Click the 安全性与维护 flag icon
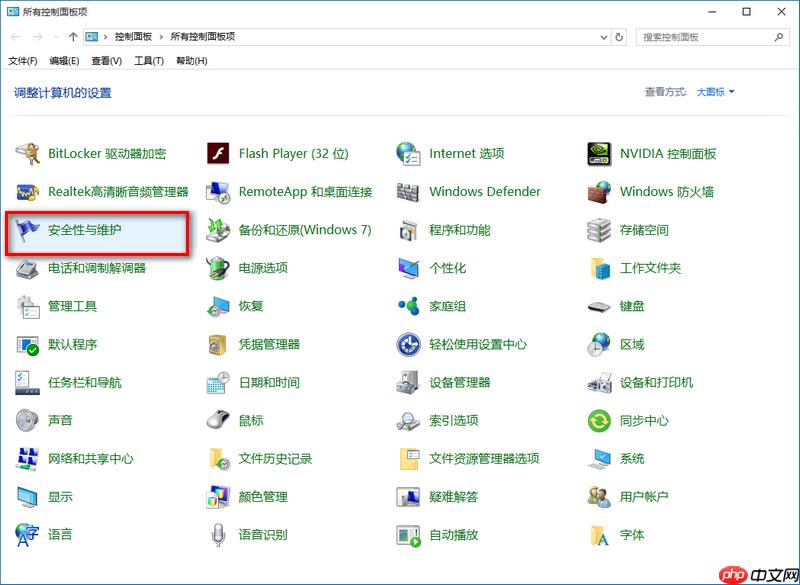The image size is (800, 585). 27,230
